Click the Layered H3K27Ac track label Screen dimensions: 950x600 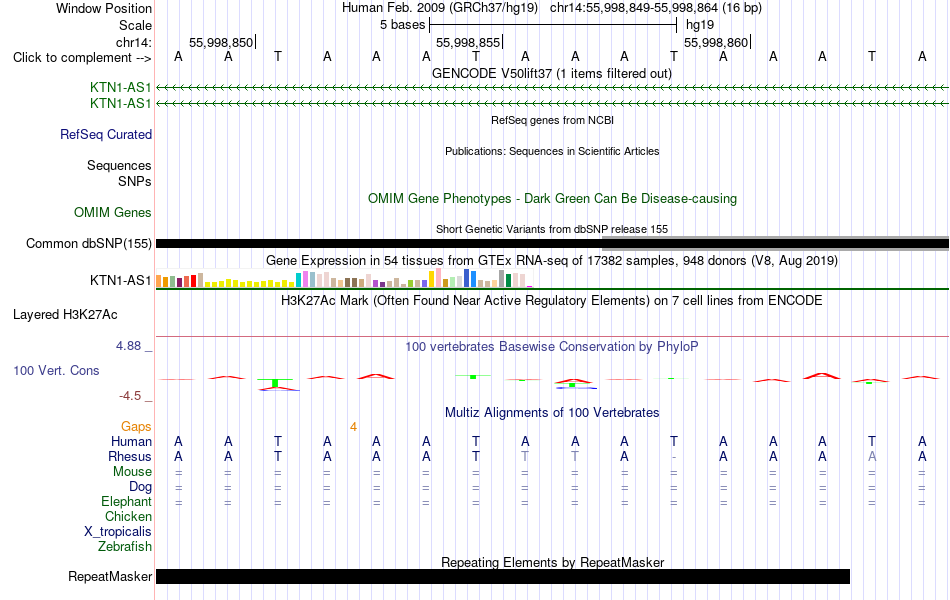click(65, 315)
